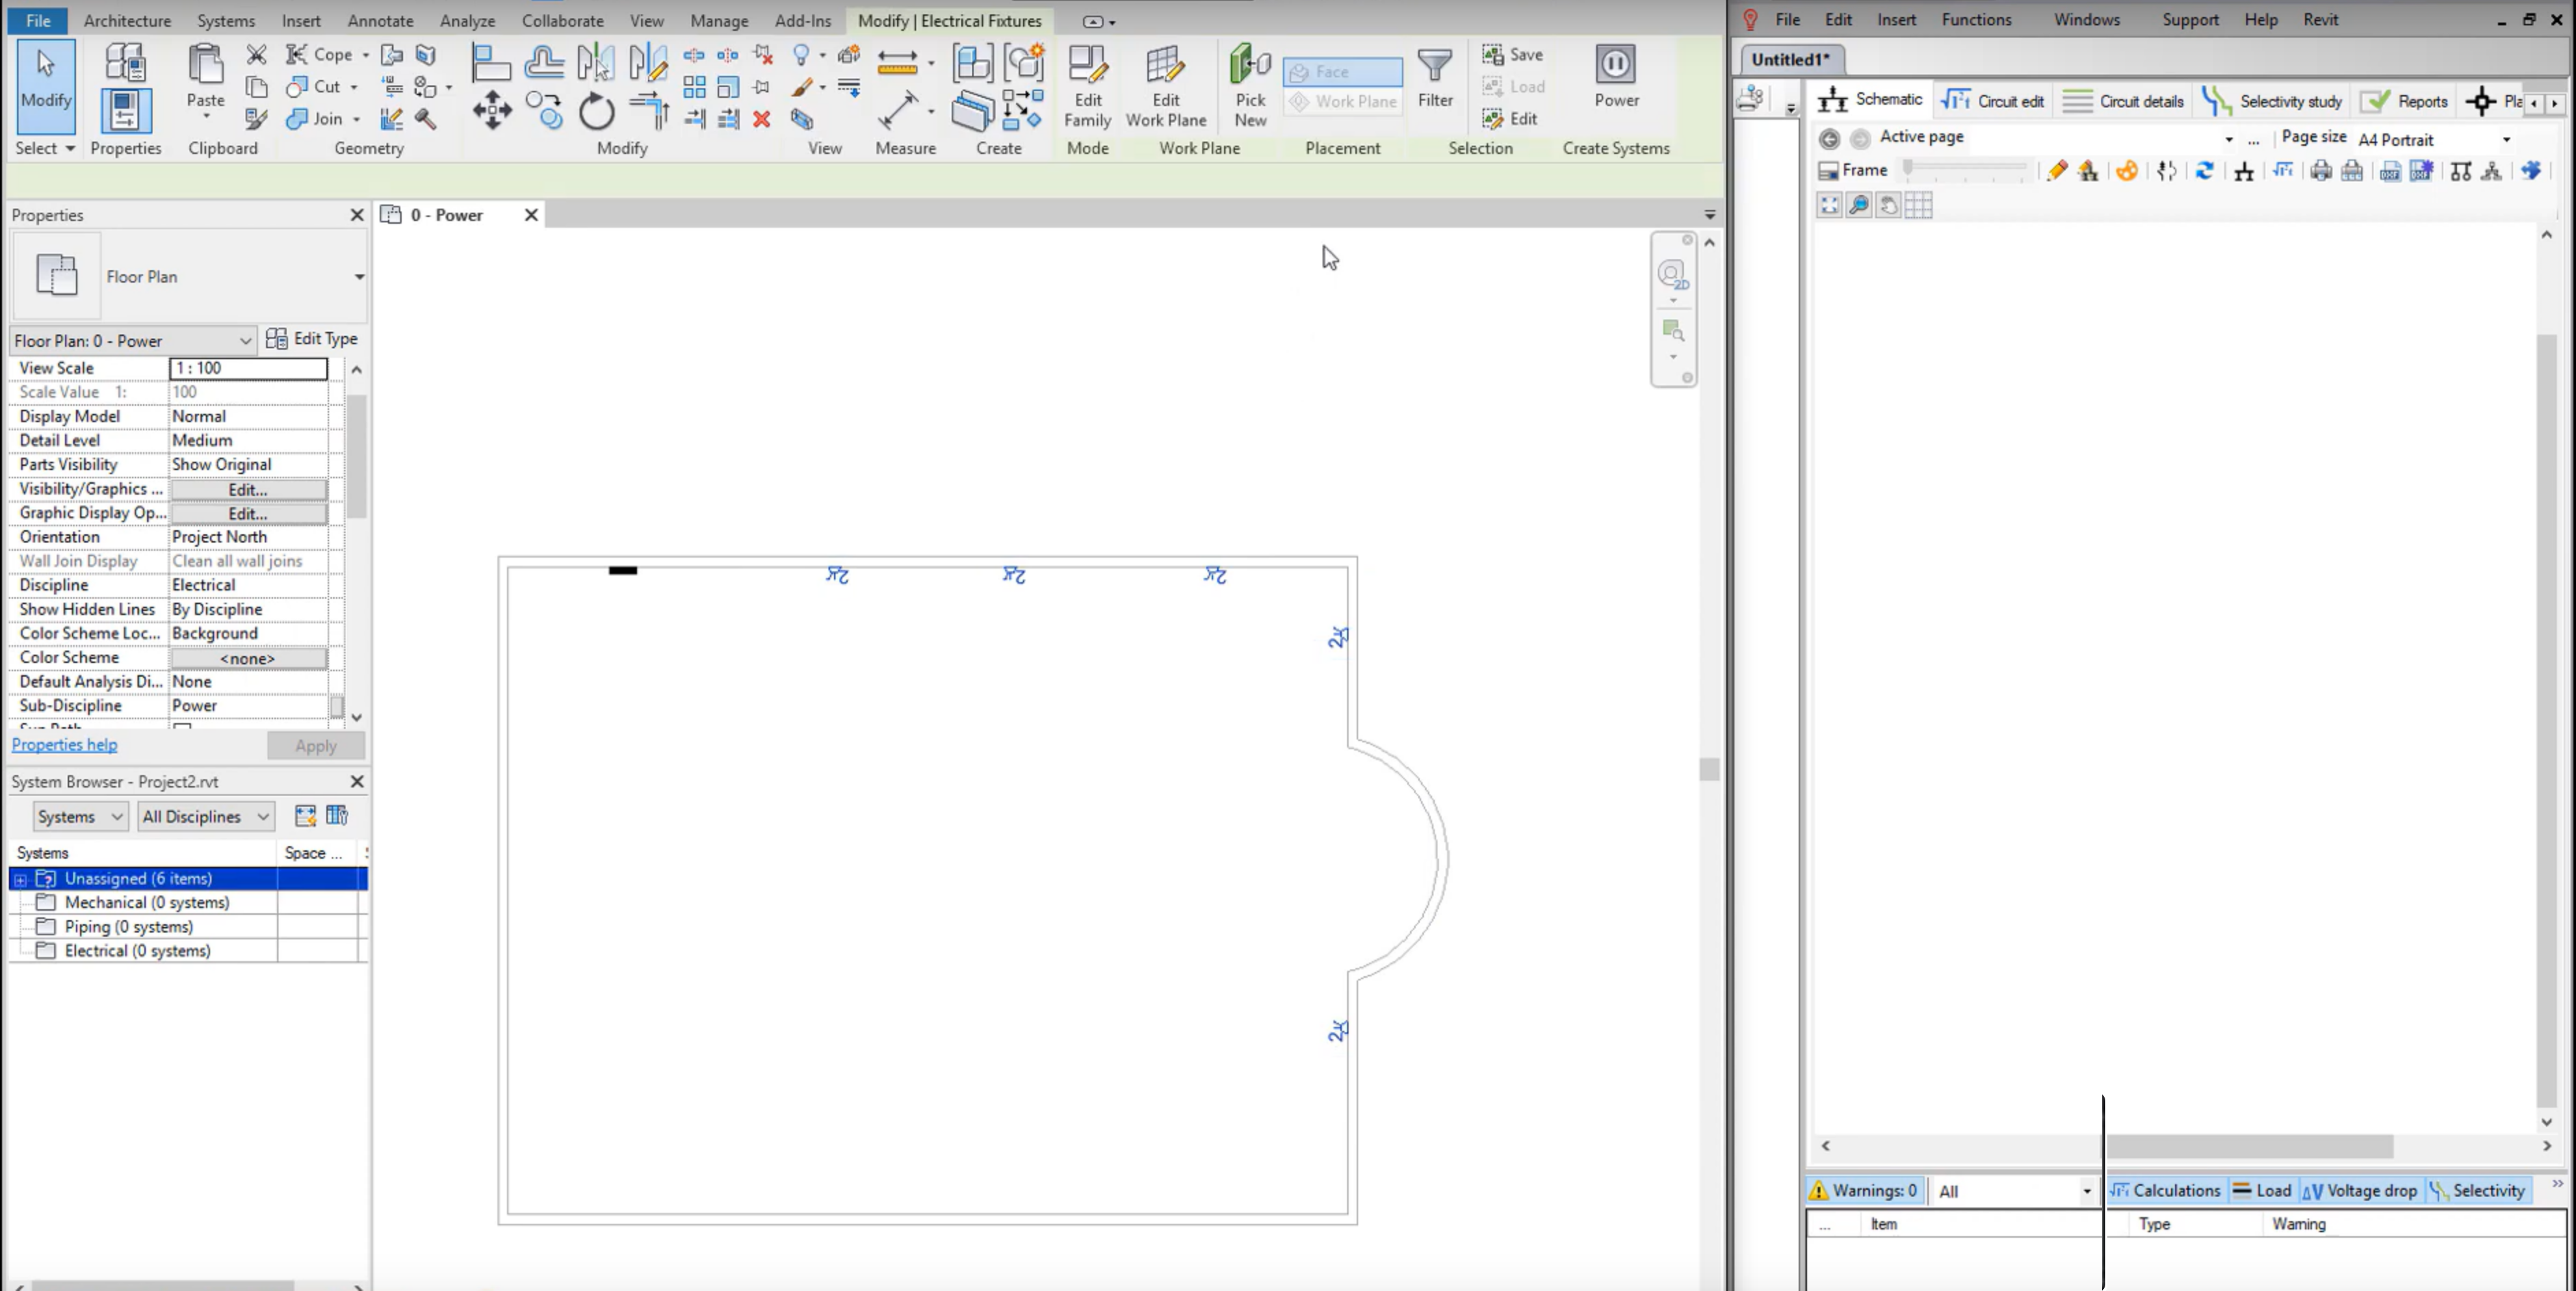Viewport: 2576px width, 1291px height.
Task: Adjust the Frame zoom slider handle
Action: tap(1908, 169)
